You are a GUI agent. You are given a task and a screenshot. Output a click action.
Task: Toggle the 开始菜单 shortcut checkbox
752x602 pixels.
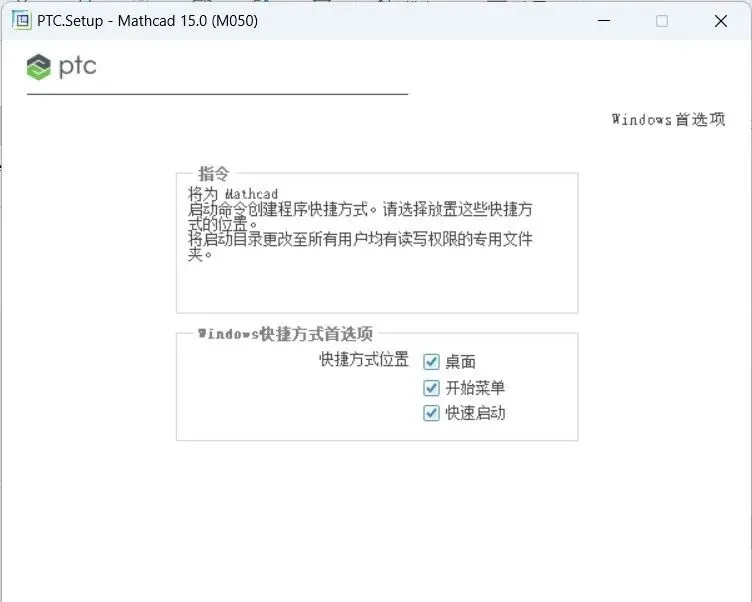click(x=431, y=388)
